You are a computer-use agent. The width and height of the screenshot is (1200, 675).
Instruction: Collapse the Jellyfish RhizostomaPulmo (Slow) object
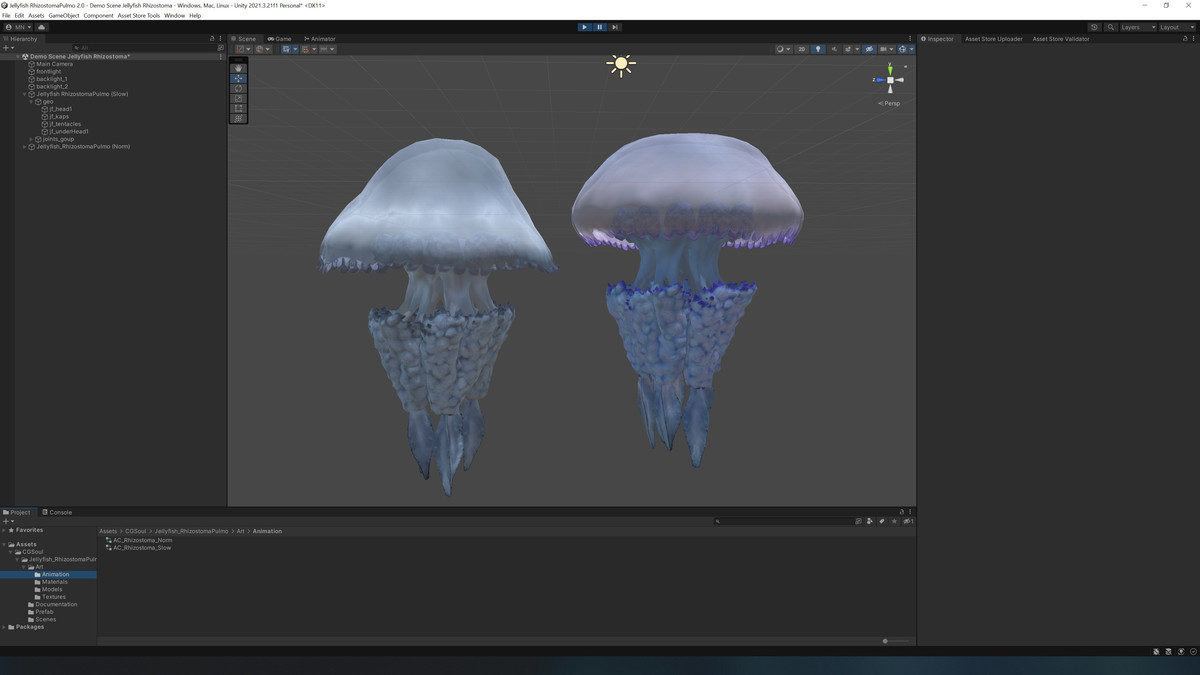coord(25,94)
